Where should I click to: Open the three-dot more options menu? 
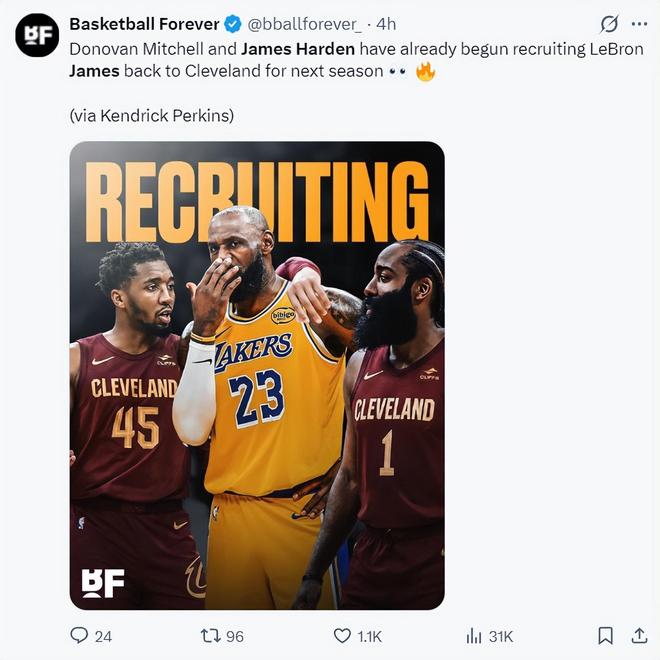(640, 24)
